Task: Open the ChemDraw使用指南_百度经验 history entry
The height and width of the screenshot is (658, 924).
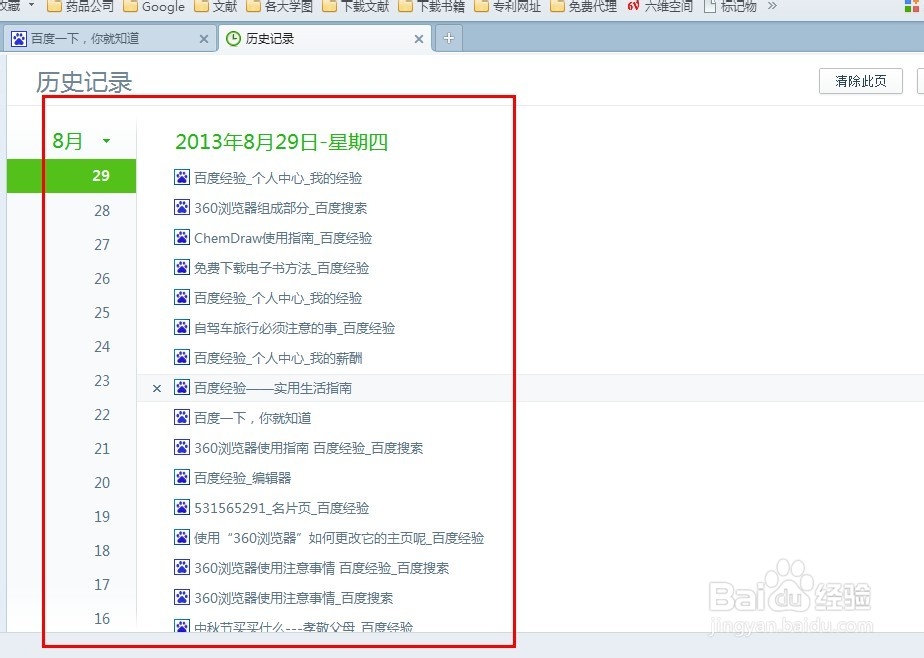Action: (x=283, y=238)
